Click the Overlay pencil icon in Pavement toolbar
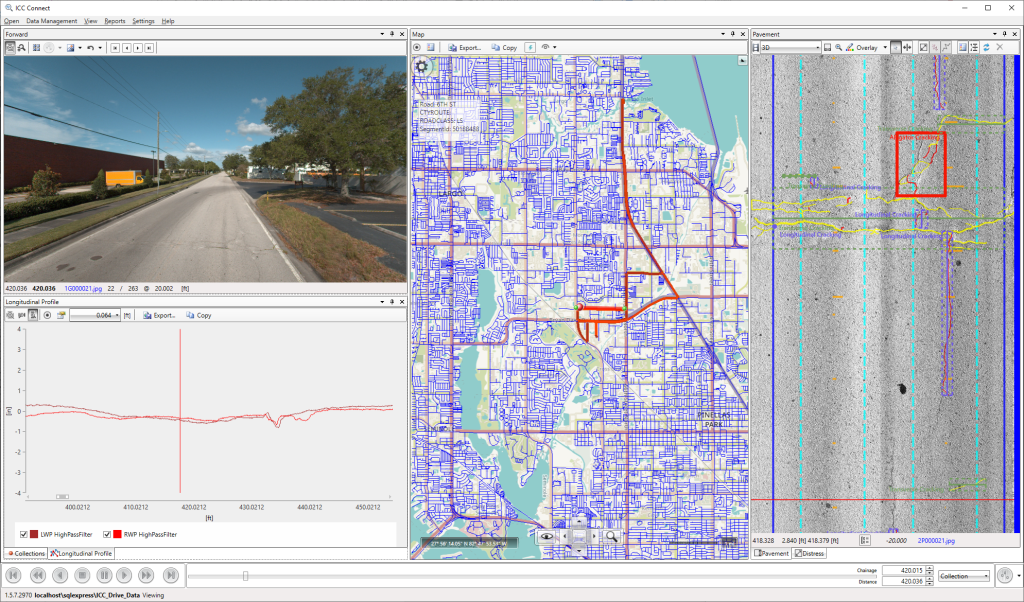Viewport: 1024px width, 602px height. [x=849, y=47]
